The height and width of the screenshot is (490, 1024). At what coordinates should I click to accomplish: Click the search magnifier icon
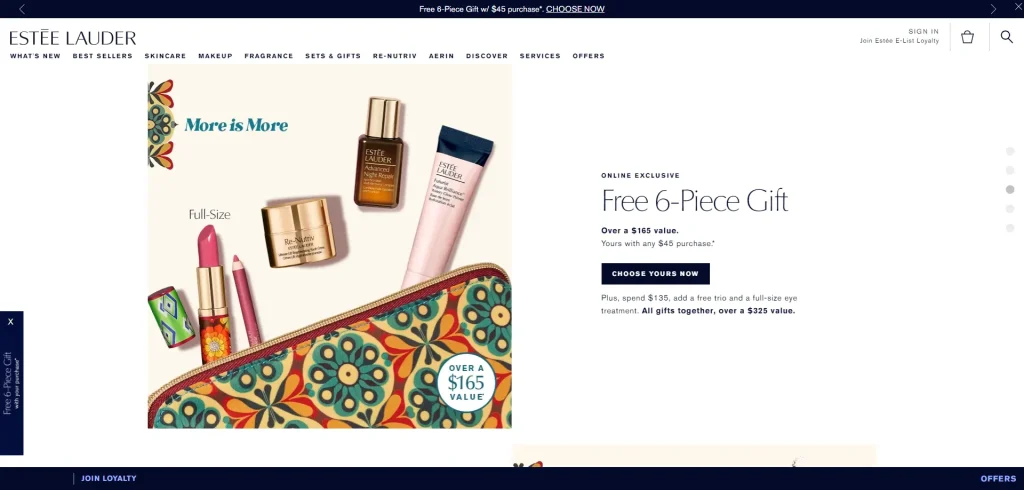point(1006,37)
